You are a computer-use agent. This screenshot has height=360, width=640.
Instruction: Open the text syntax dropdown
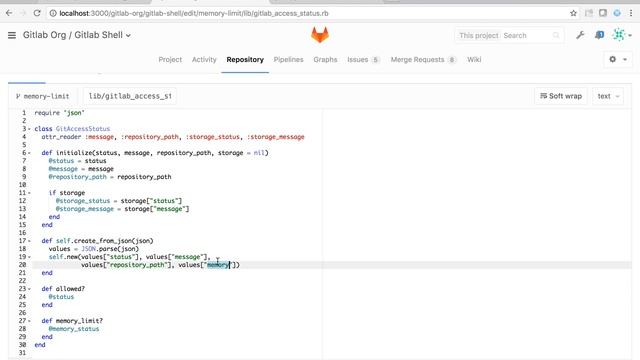[608, 96]
